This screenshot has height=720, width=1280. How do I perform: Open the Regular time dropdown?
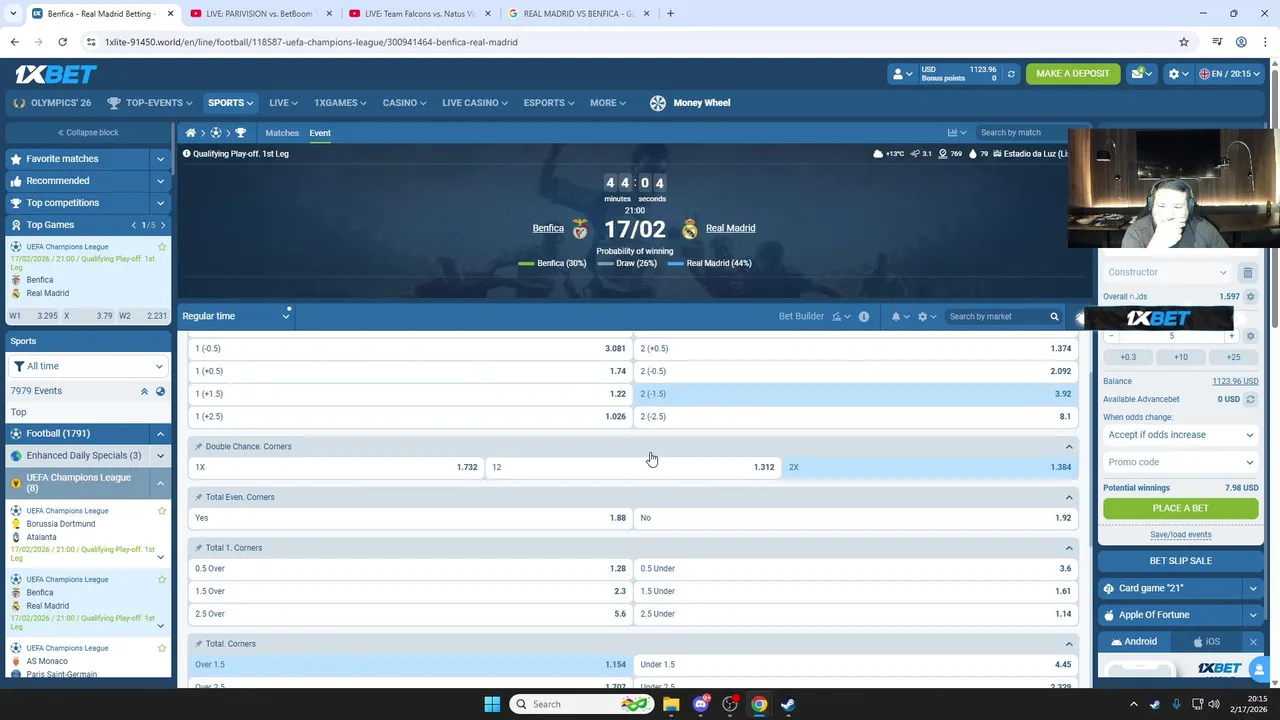point(236,316)
